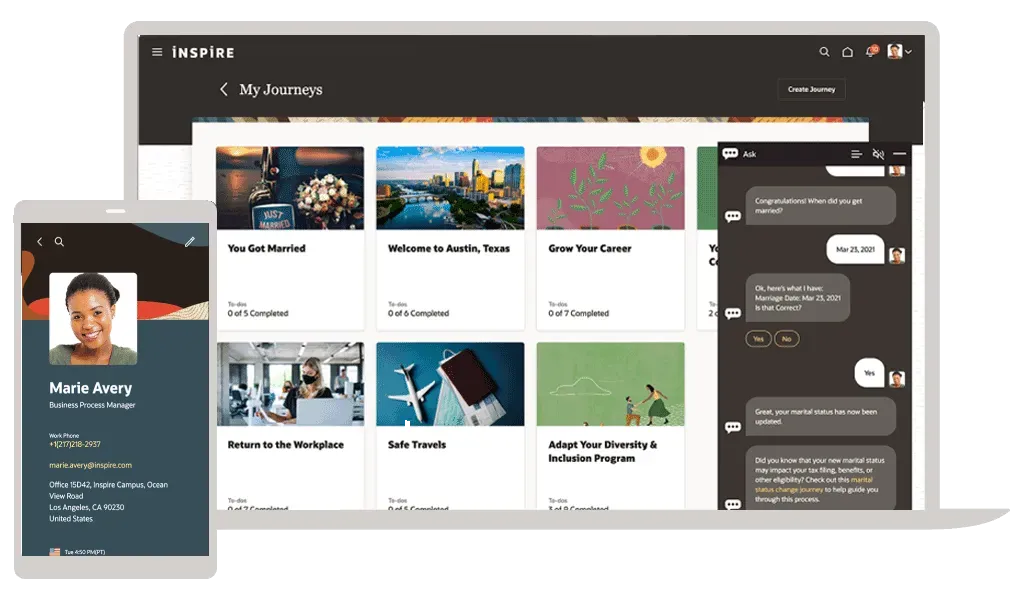Click Business Process Manager title text

click(x=92, y=405)
